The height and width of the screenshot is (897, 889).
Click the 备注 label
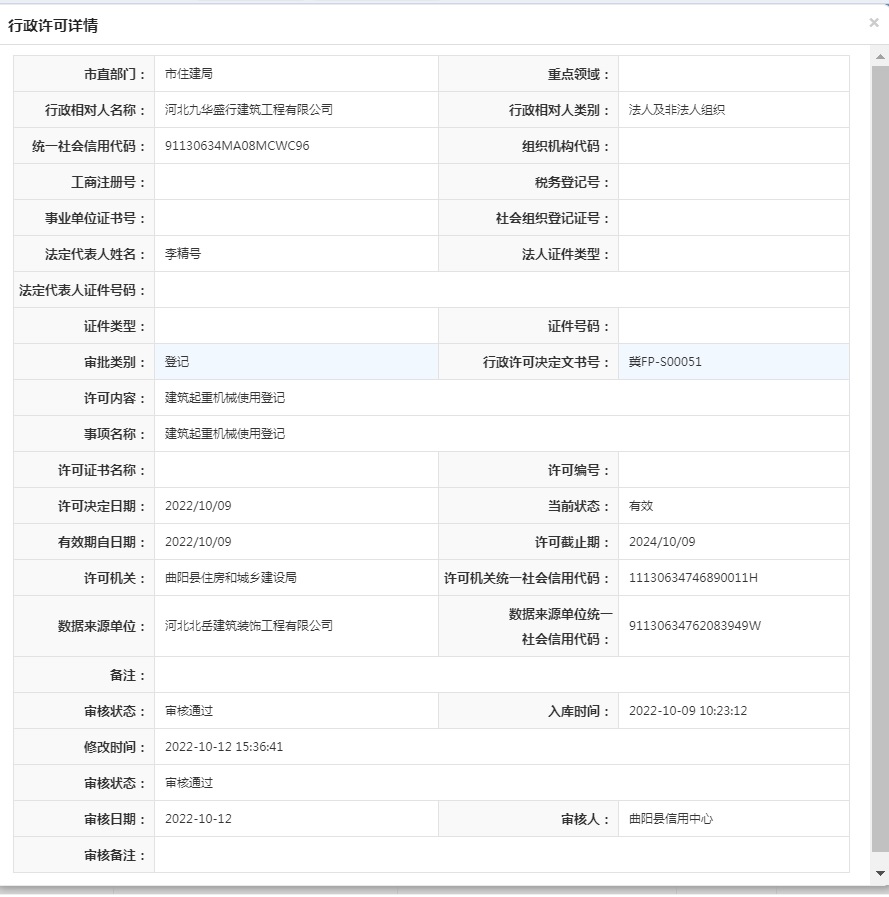coord(128,675)
